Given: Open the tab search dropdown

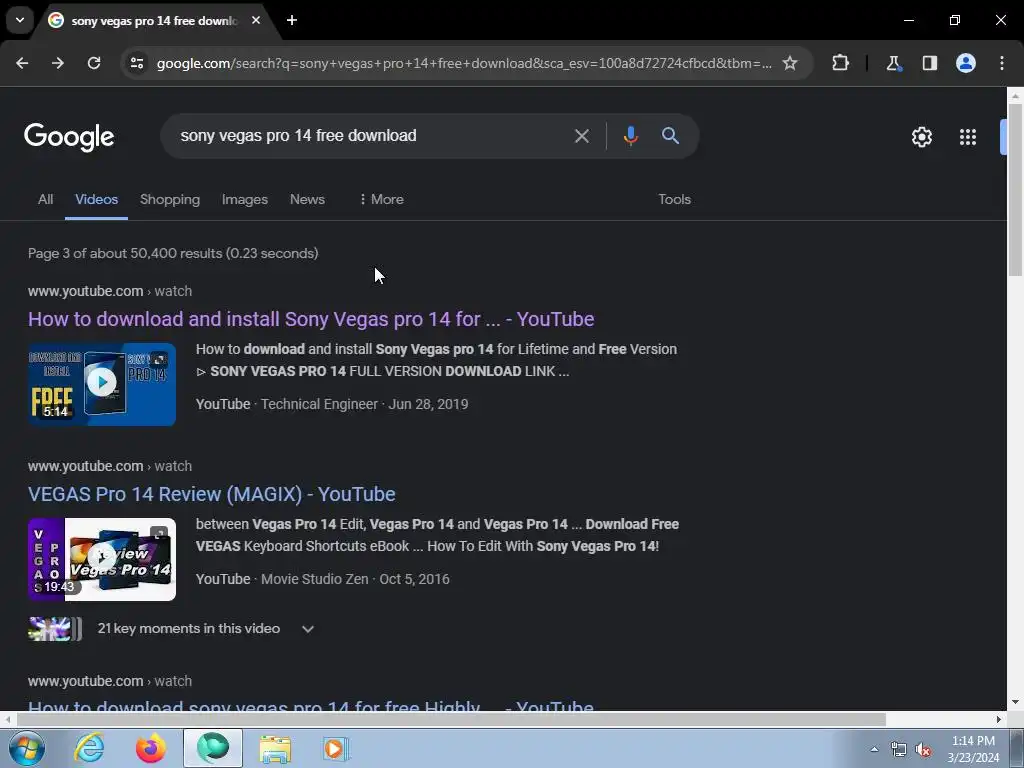Looking at the screenshot, I should tap(20, 20).
